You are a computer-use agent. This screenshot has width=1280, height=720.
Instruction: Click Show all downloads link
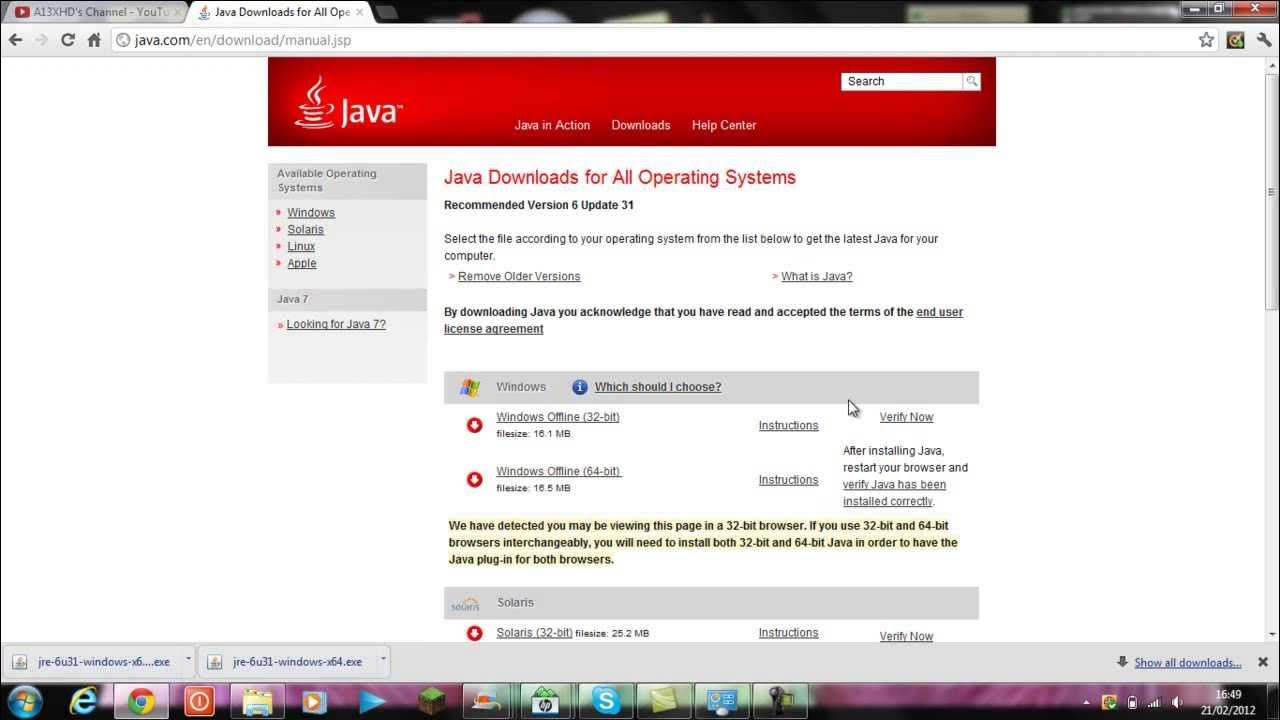tap(1187, 662)
